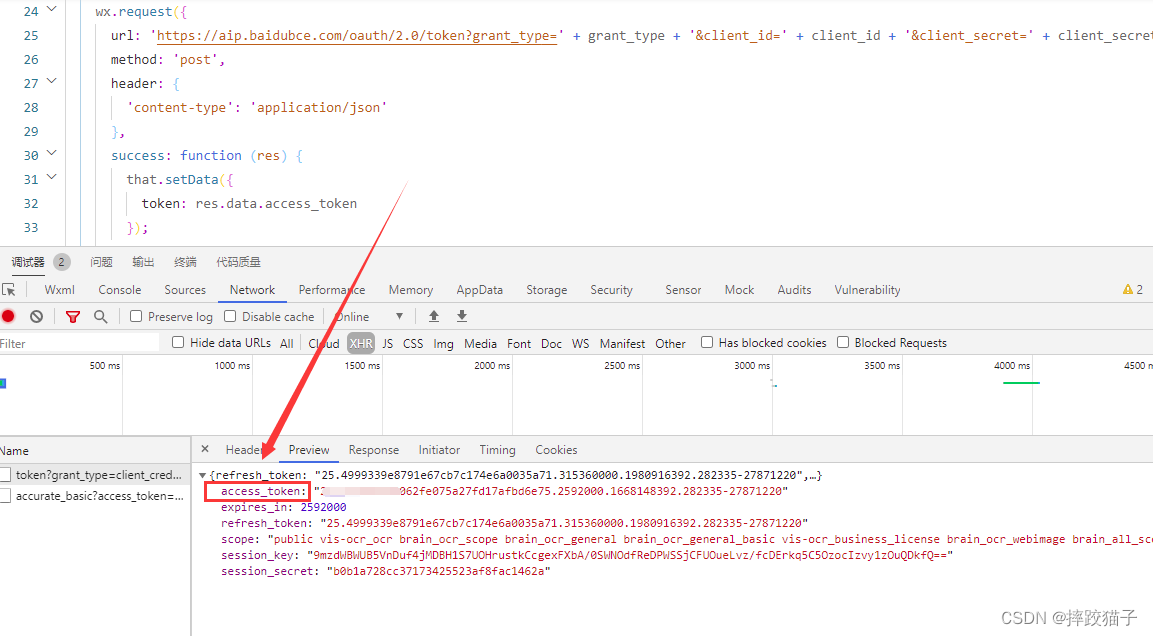This screenshot has height=636, width=1153.
Task: Click the yellow warning indicator icon
Action: point(1127,290)
